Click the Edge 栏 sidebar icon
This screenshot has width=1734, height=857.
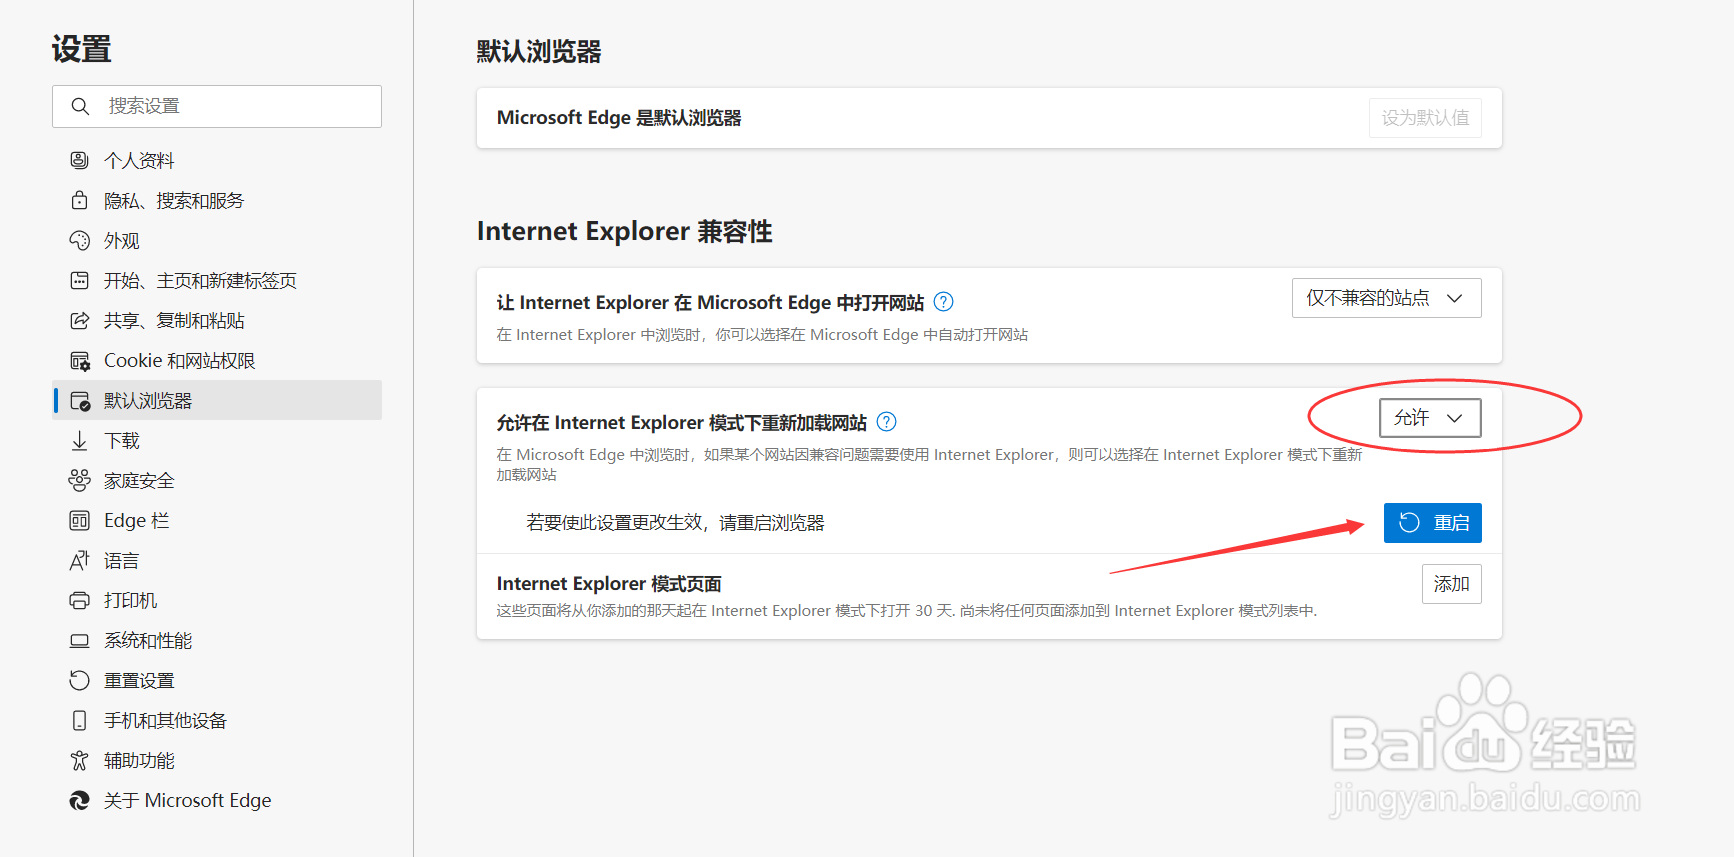point(79,520)
